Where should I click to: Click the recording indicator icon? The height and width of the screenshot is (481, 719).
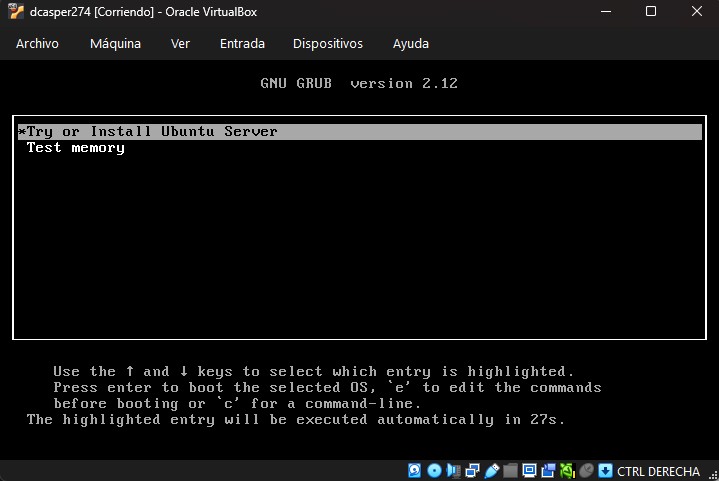pyautogui.click(x=548, y=470)
